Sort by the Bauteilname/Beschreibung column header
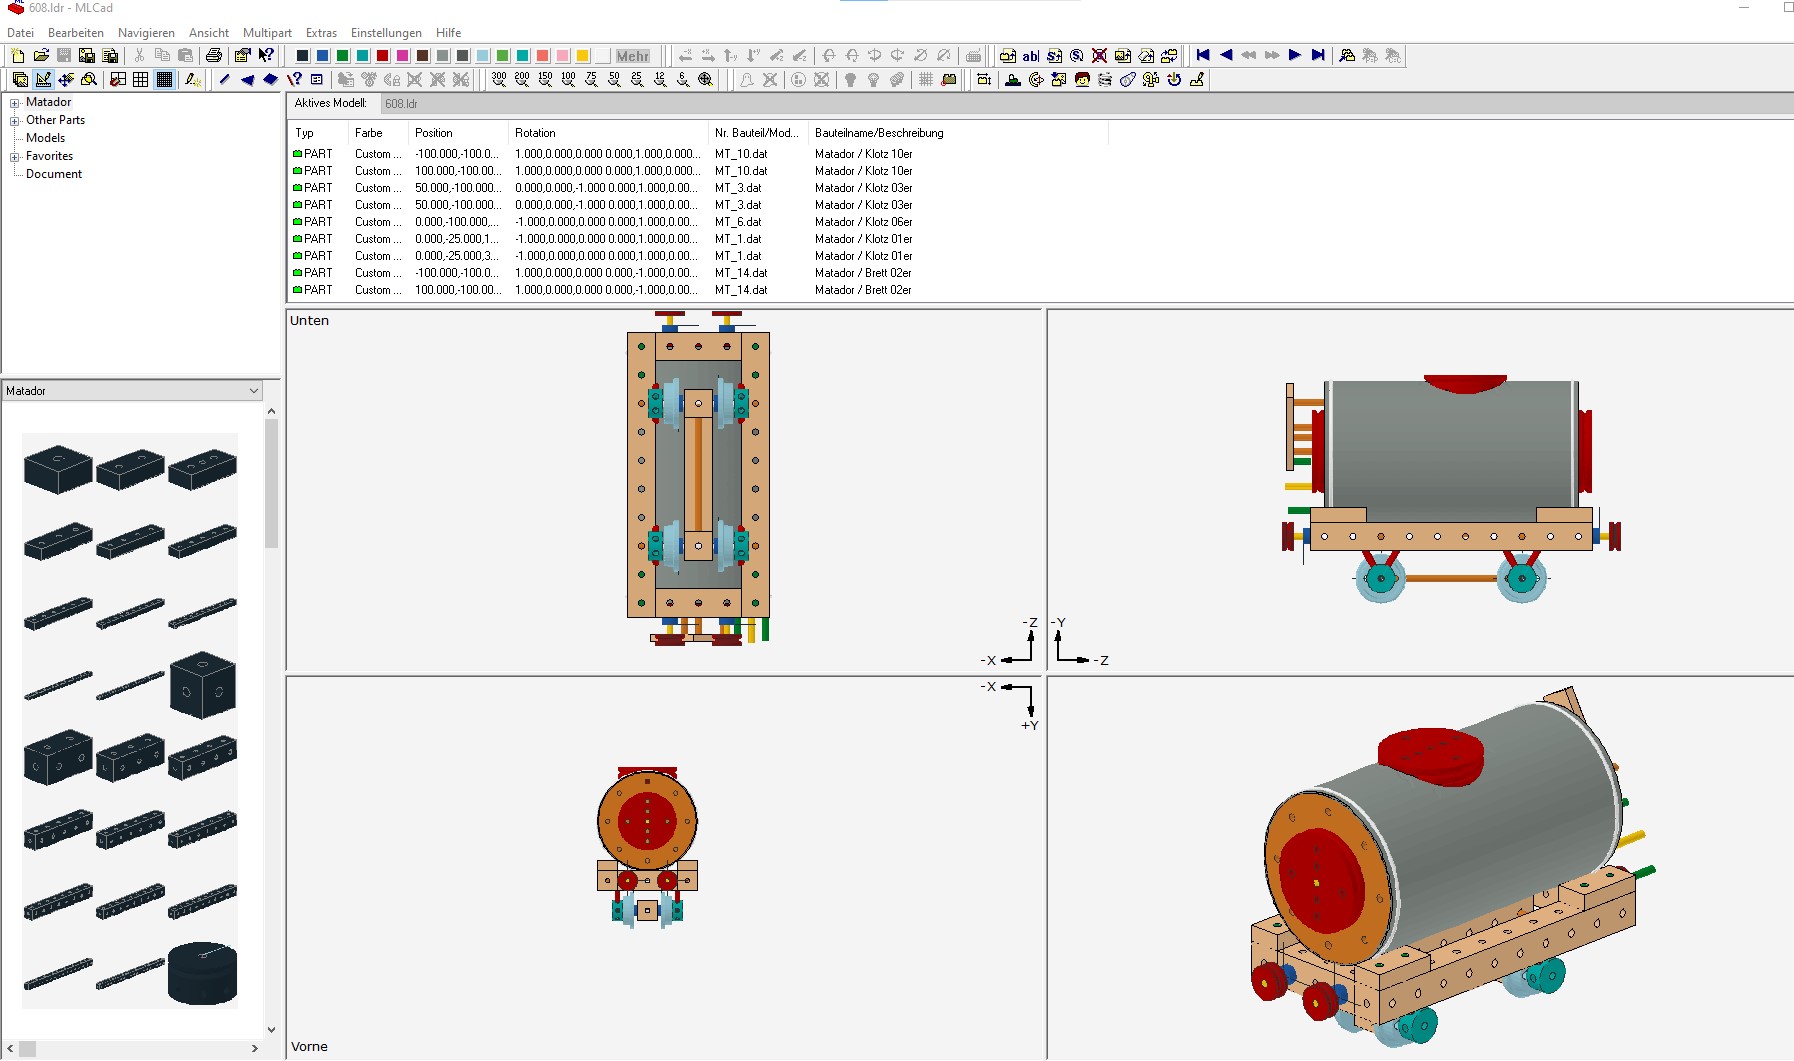 click(x=958, y=133)
